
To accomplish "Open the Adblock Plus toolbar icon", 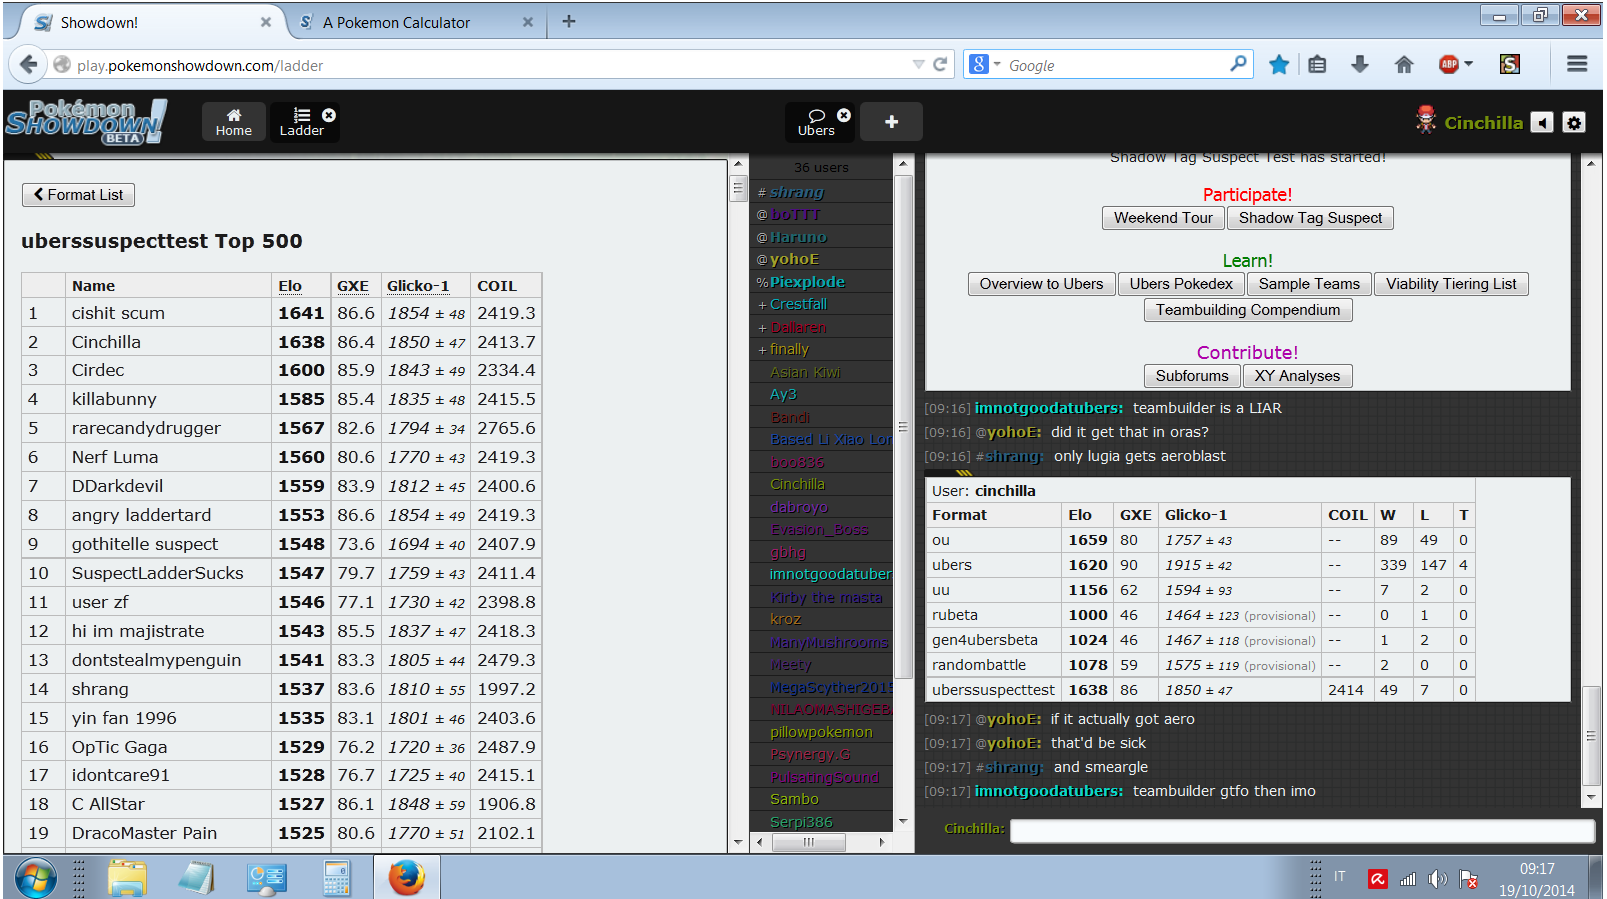I will (1448, 65).
